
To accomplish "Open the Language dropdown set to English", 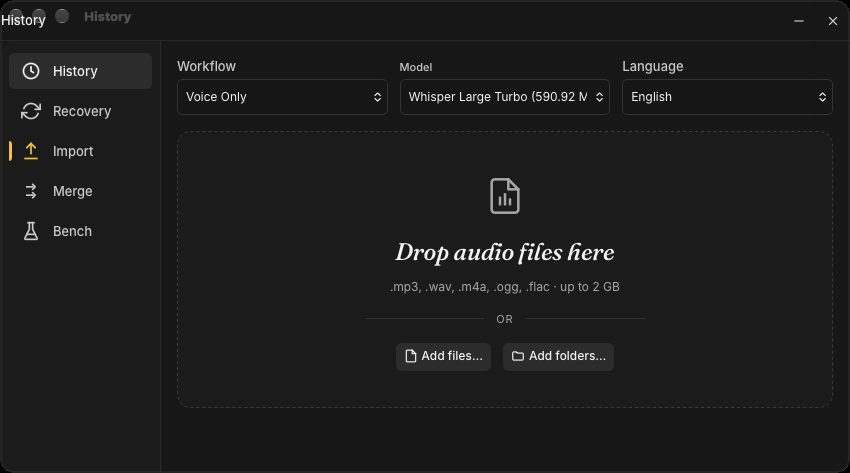I will tap(727, 97).
